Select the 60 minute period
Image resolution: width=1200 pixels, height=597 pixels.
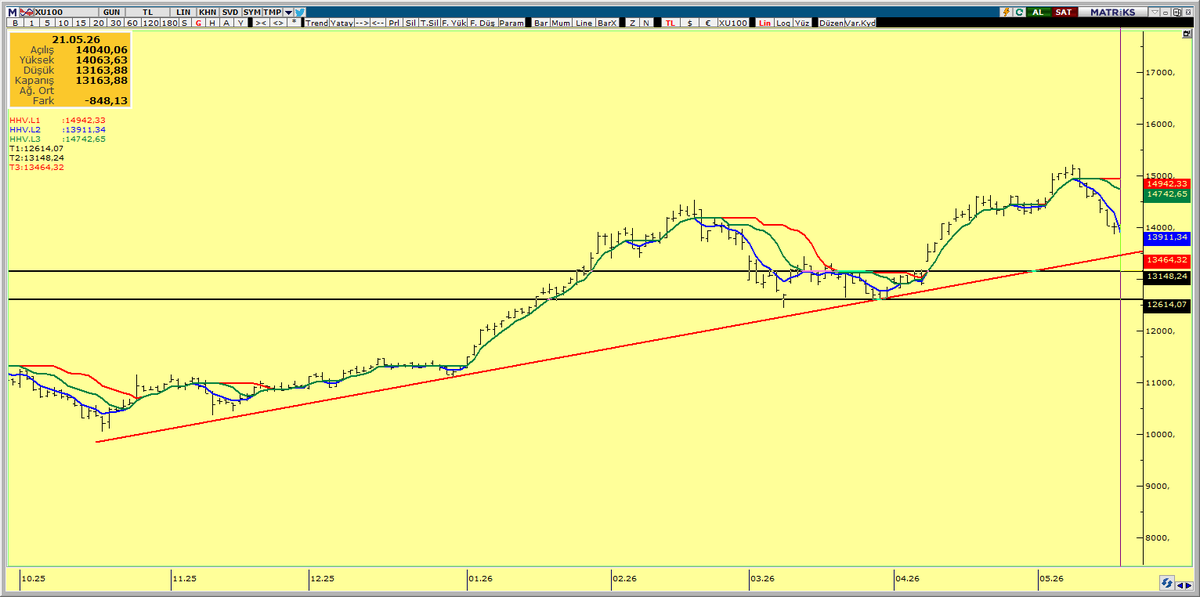coord(132,23)
